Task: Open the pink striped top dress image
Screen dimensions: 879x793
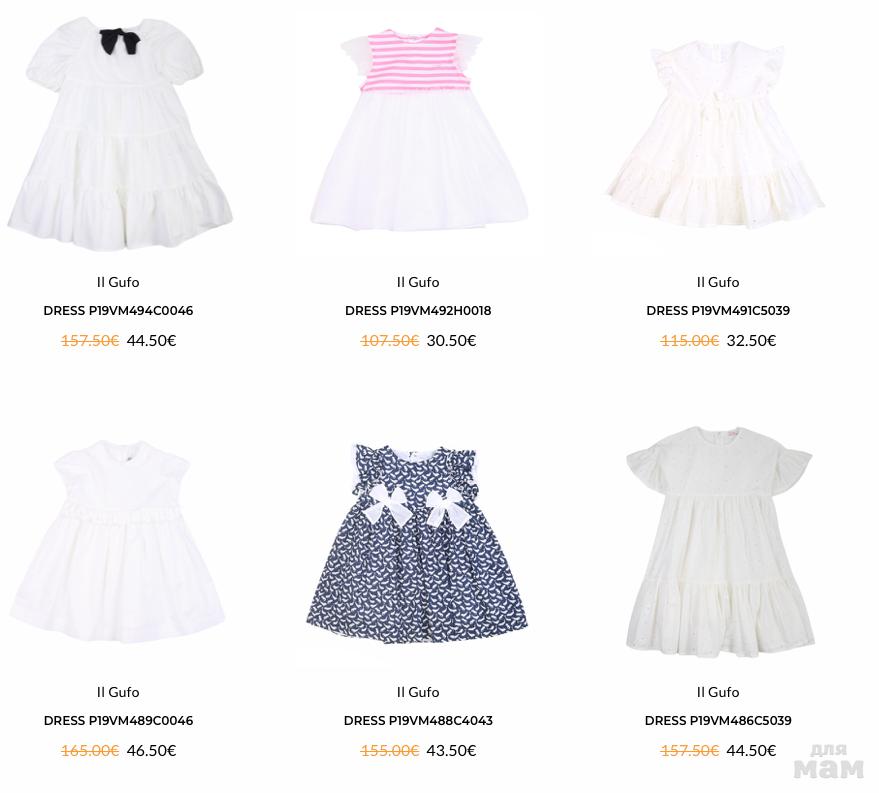Action: click(419, 129)
